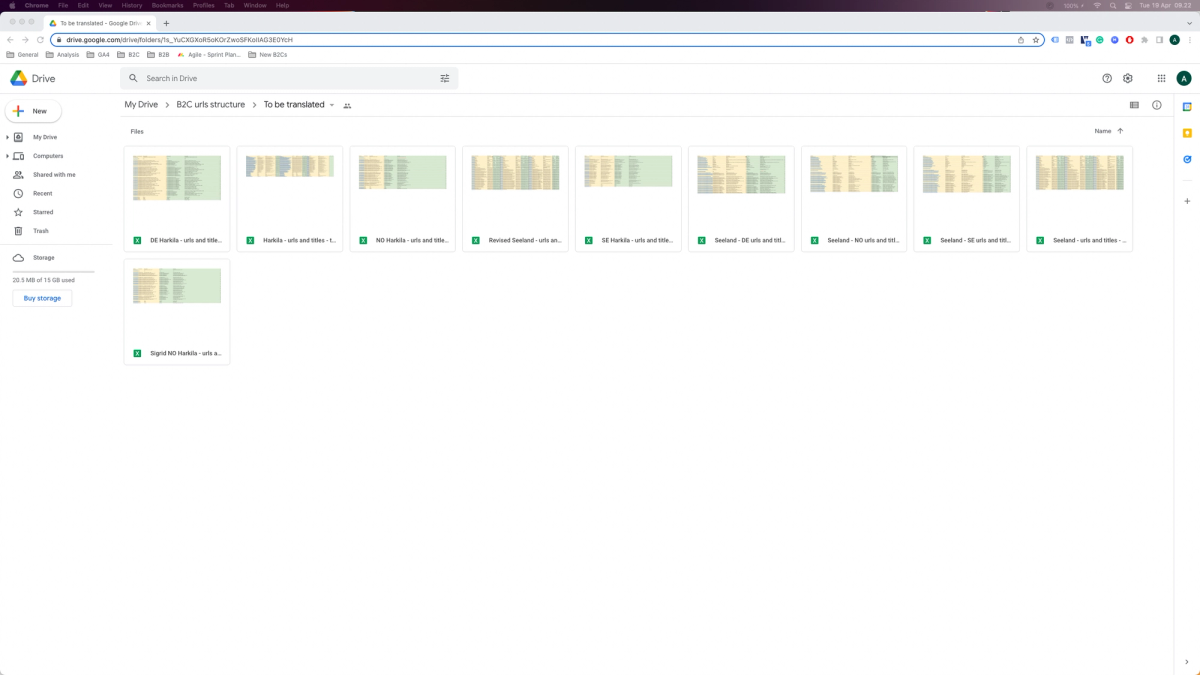
Task: Open the Google apps grid
Action: point(1161,78)
